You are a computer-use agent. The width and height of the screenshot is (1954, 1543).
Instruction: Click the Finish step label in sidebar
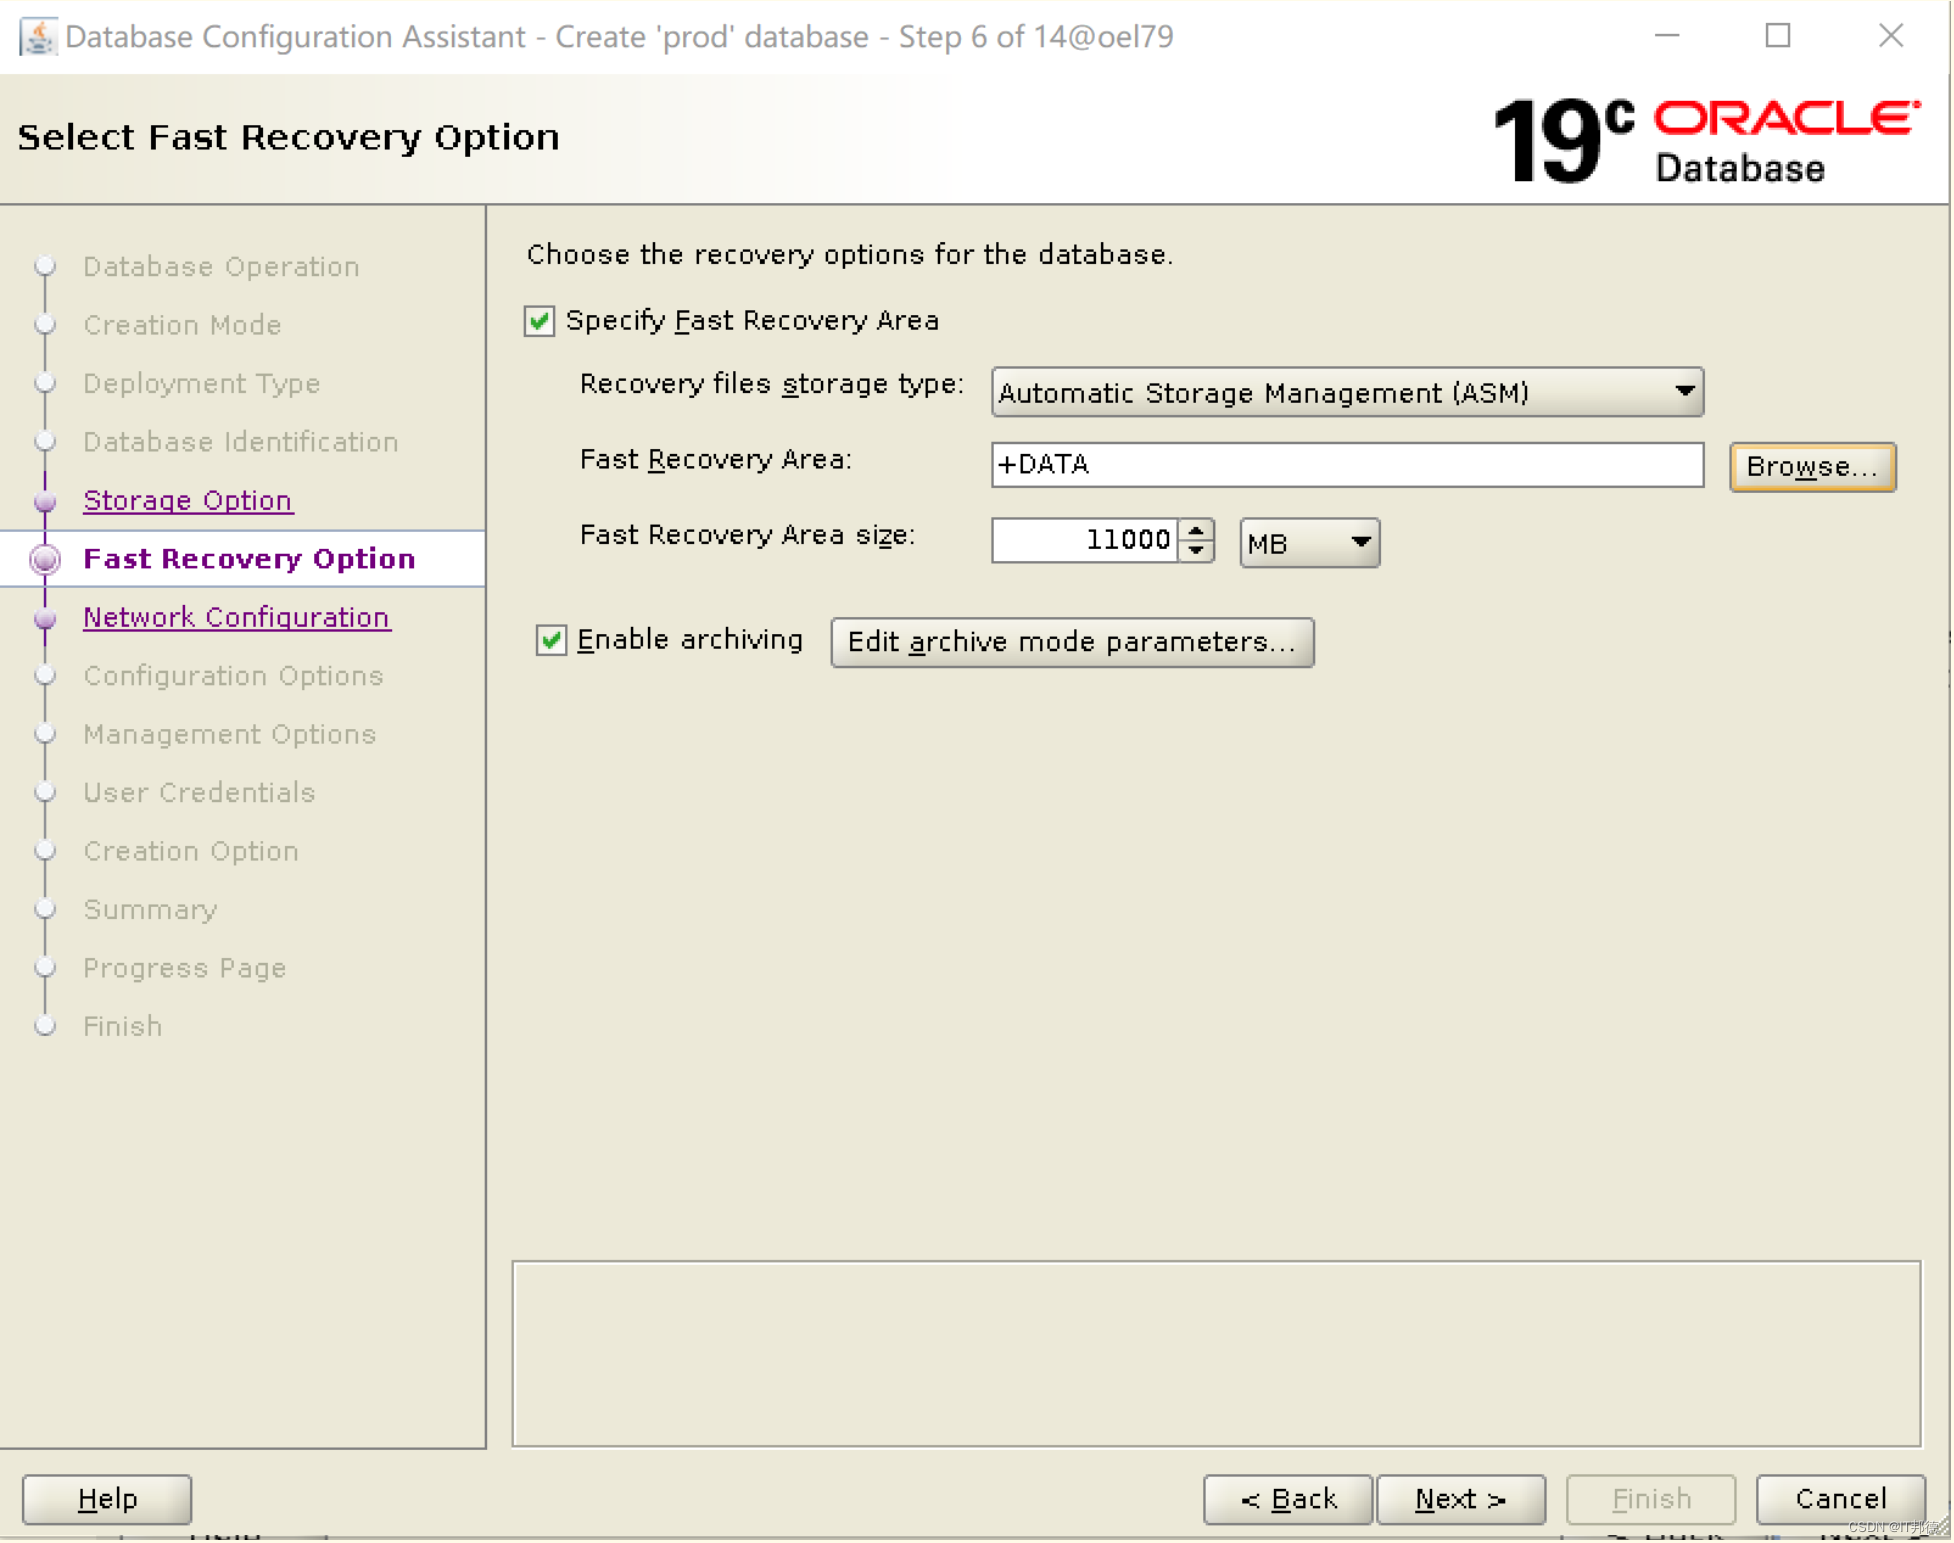[x=122, y=1025]
